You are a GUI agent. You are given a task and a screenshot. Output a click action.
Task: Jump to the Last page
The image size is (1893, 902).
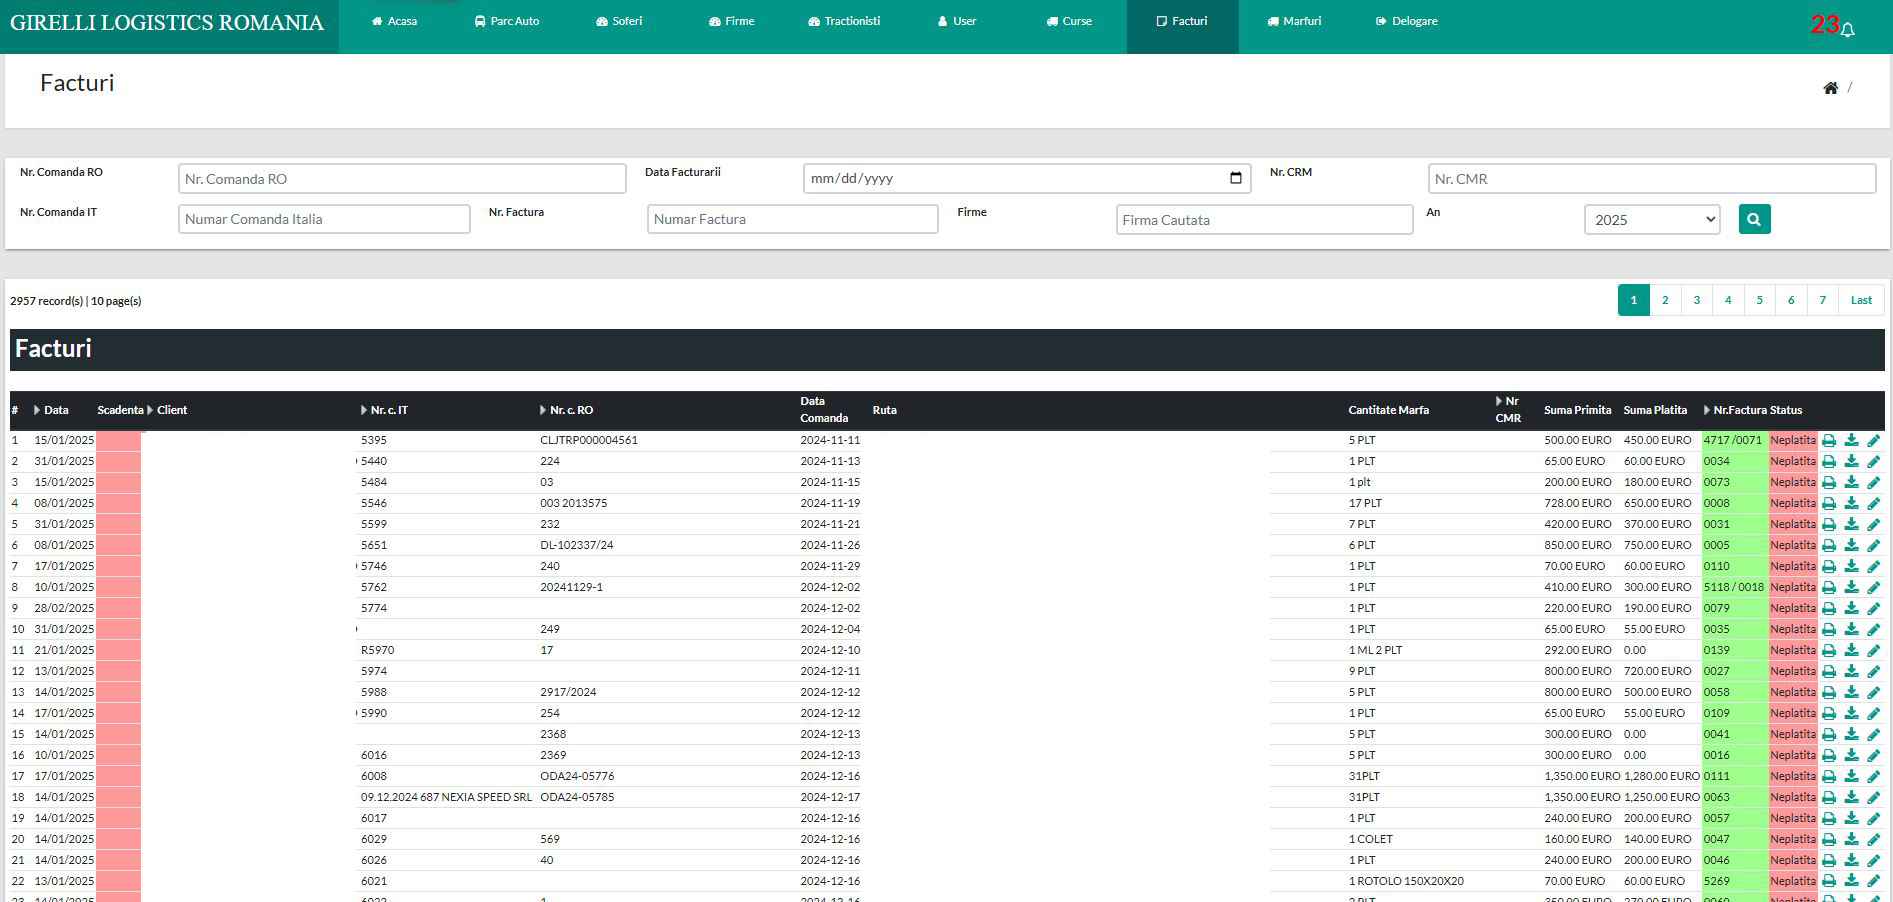(x=1860, y=300)
